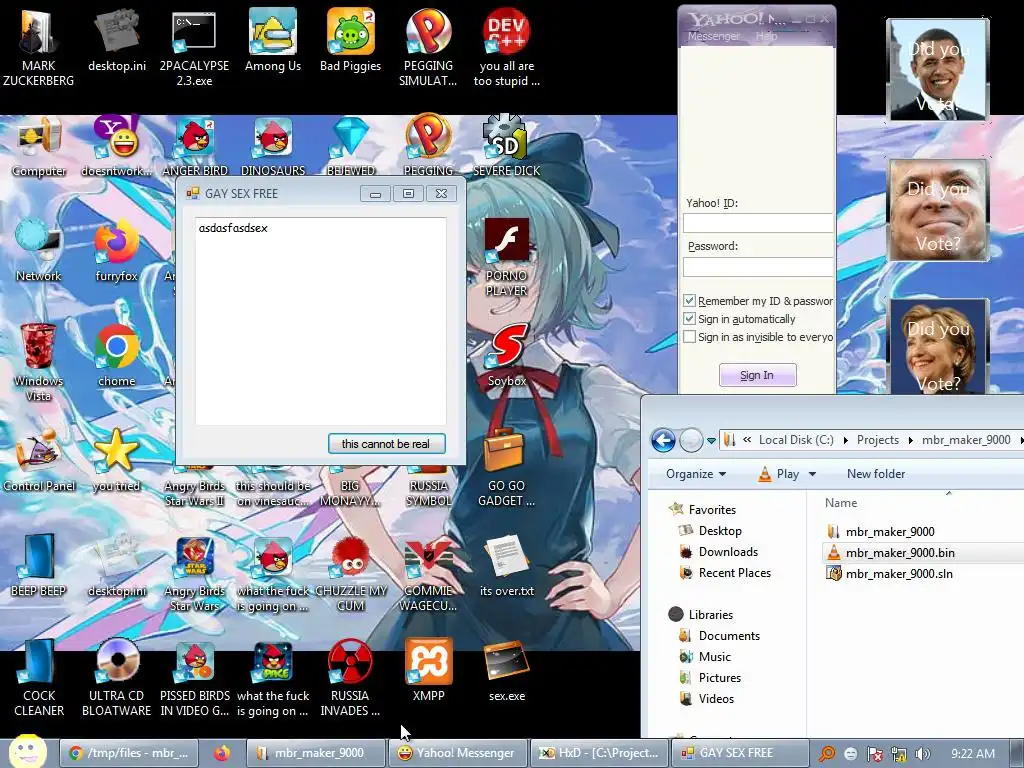Click the Name column header in Explorer
1024x768 pixels.
coord(840,503)
